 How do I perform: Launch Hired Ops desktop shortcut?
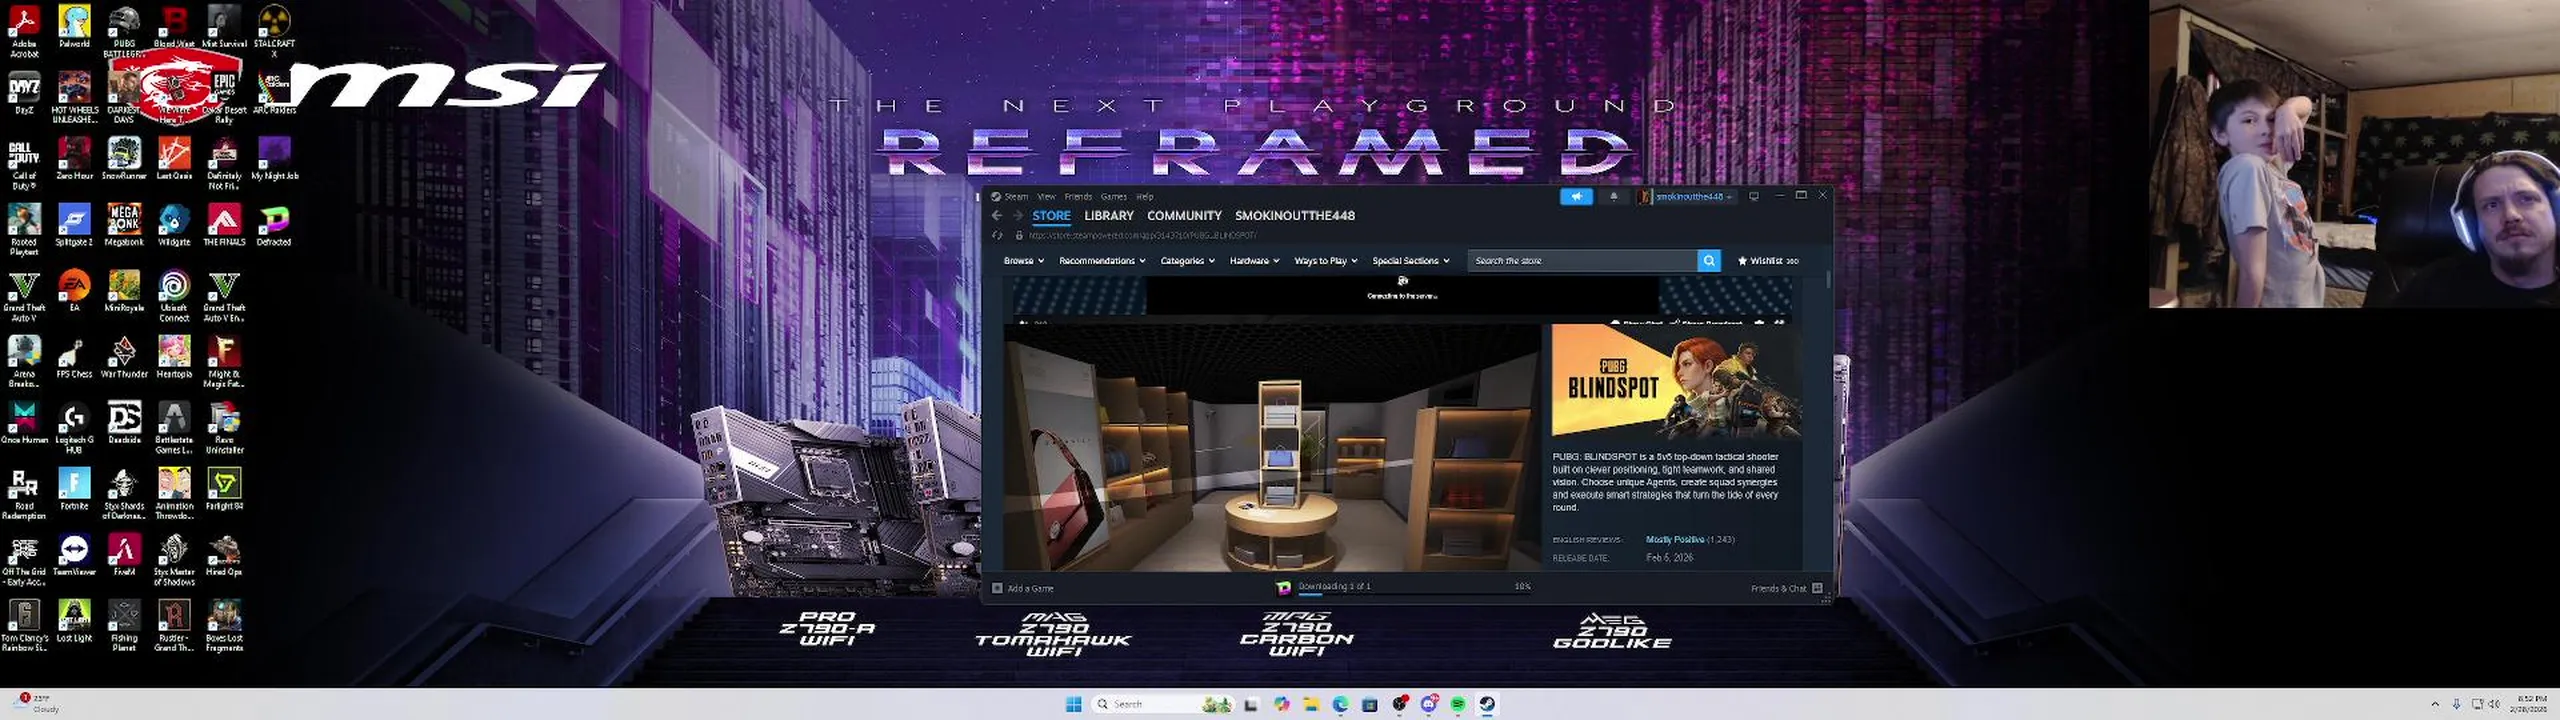(224, 555)
